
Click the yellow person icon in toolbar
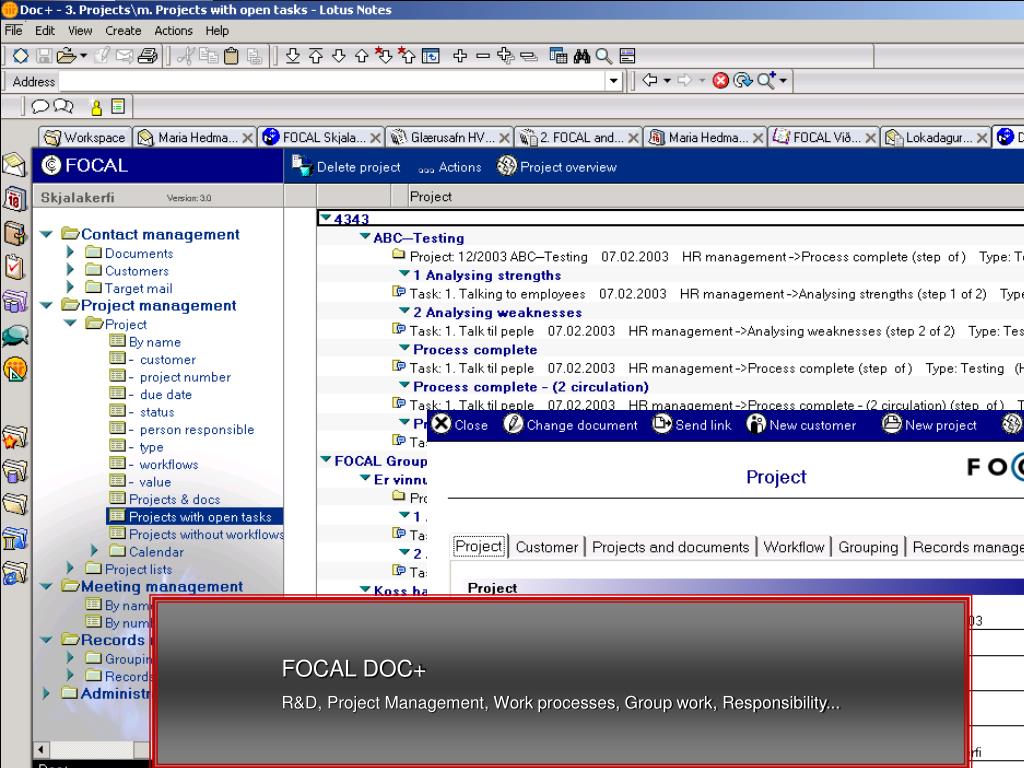pos(97,106)
